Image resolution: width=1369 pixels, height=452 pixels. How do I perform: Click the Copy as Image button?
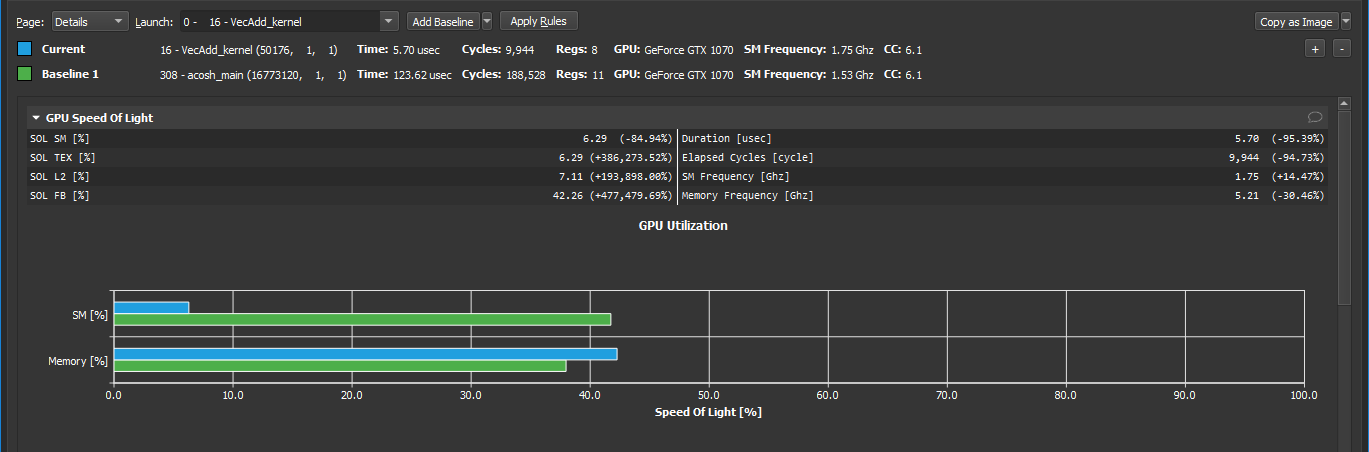[x=1296, y=22]
